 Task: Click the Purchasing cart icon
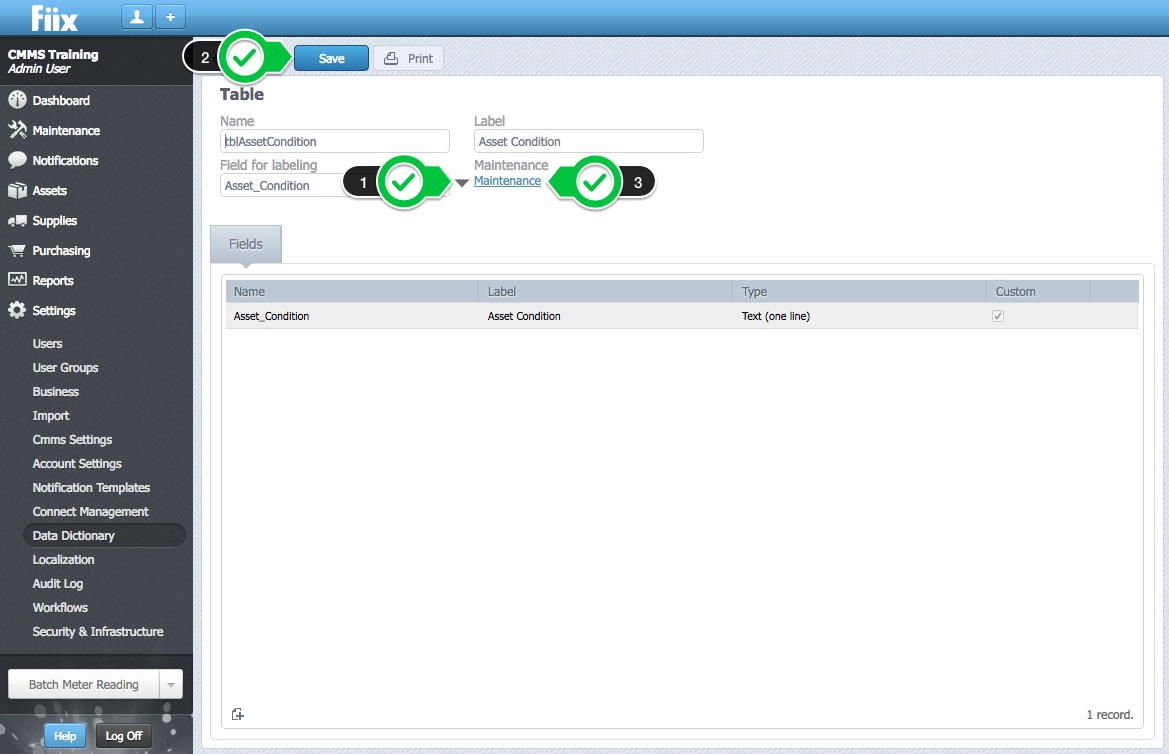point(17,251)
